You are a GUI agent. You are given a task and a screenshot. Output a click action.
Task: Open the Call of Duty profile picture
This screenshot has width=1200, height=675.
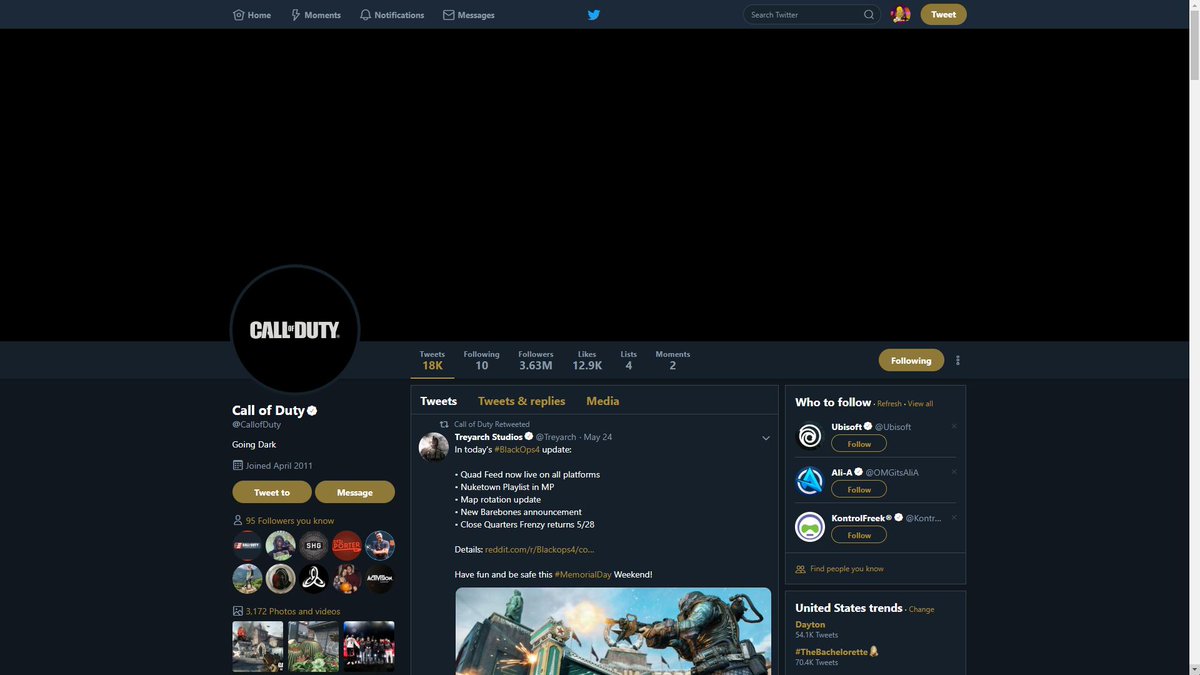(x=295, y=329)
